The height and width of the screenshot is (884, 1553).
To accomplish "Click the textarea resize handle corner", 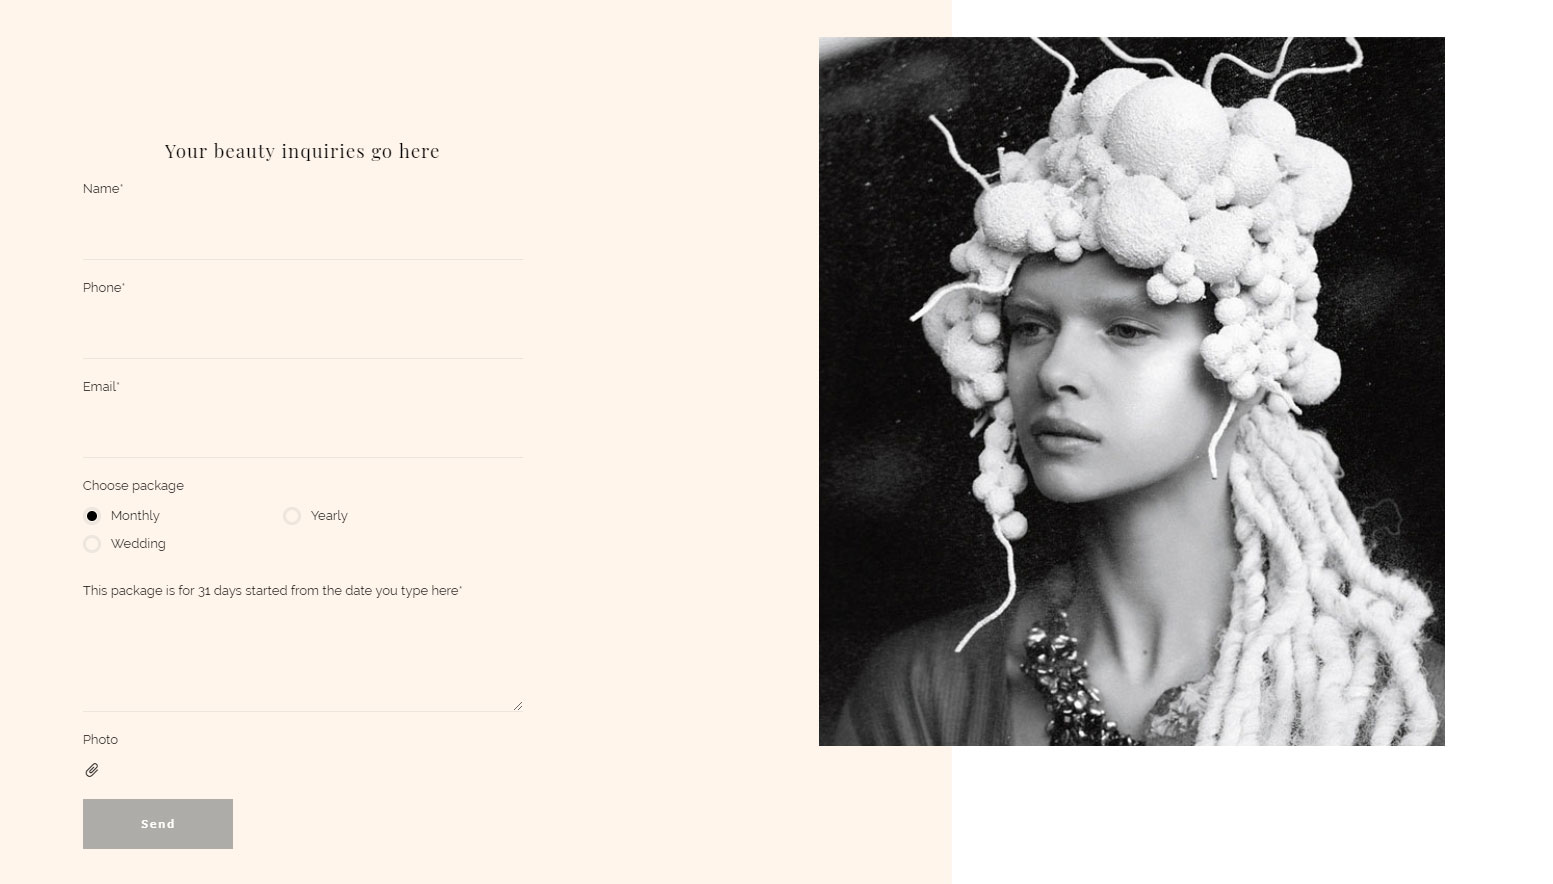I will tap(517, 705).
